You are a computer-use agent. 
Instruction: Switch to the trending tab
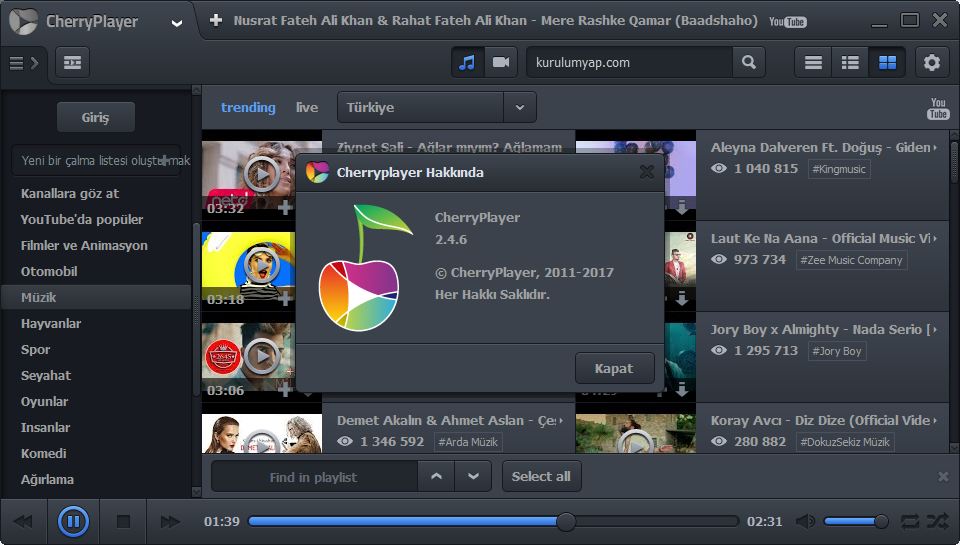(x=248, y=107)
